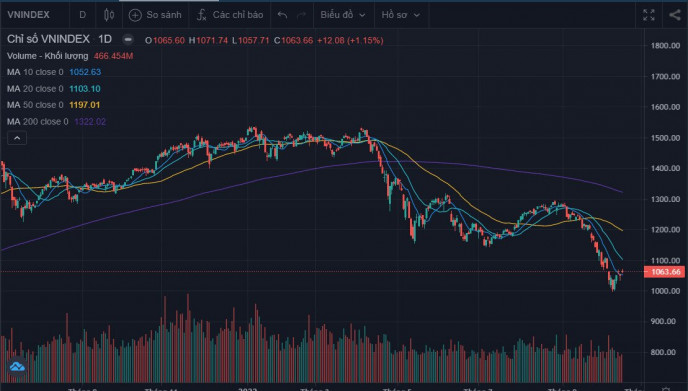Click the 466.454M volume value
This screenshot has width=688, height=391.
(x=113, y=56)
